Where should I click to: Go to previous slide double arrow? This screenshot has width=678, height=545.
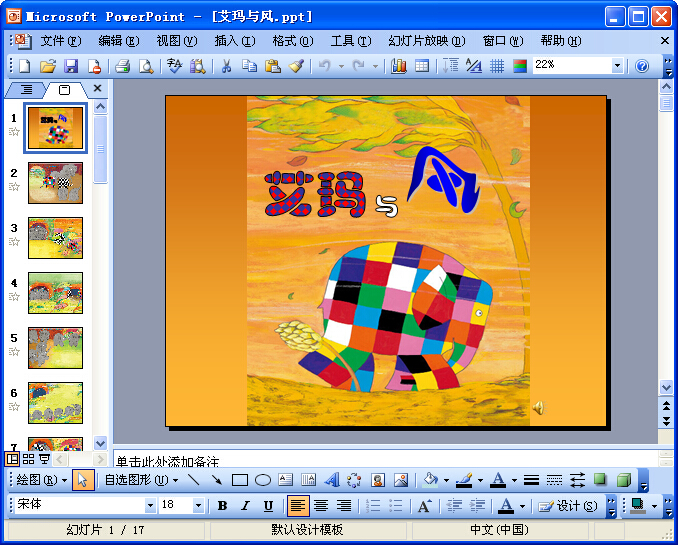(x=666, y=405)
